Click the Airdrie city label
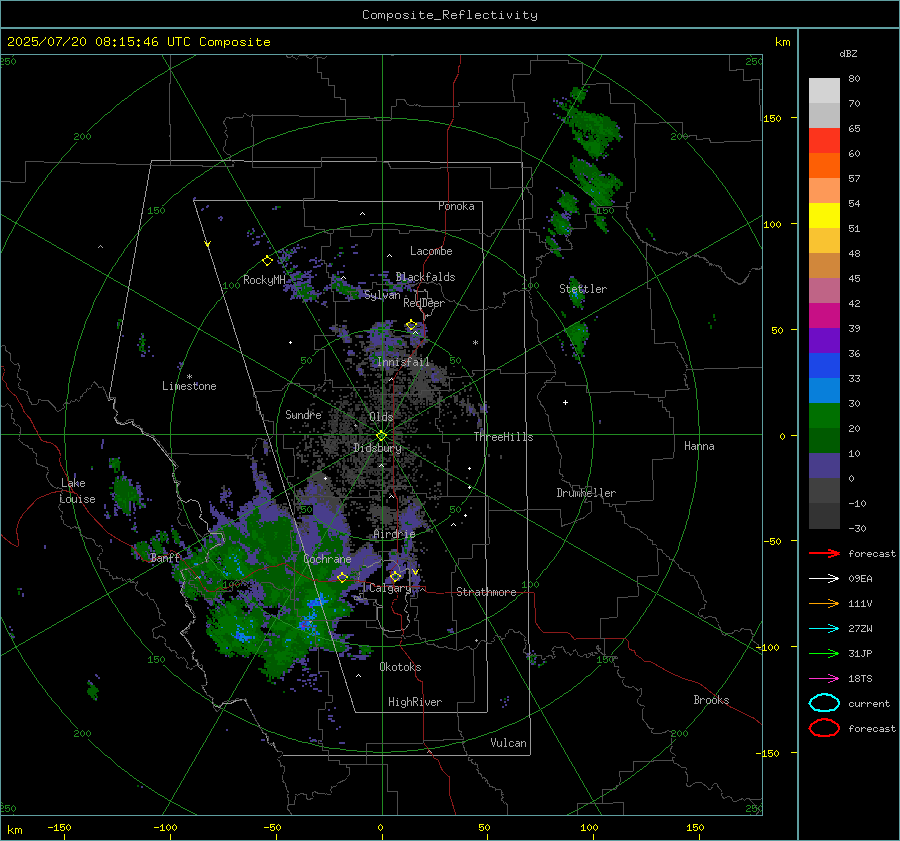Image resolution: width=900 pixels, height=841 pixels. [394, 534]
